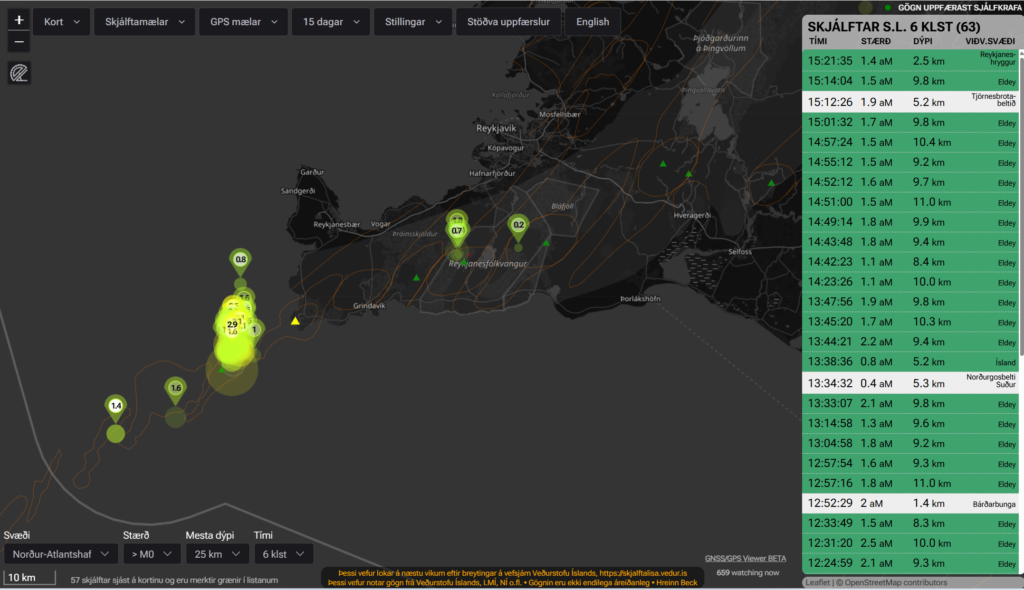Select the 15:12:26 Tjörnesbrotabeltið quake row
The height and width of the screenshot is (590, 1024).
(x=911, y=101)
